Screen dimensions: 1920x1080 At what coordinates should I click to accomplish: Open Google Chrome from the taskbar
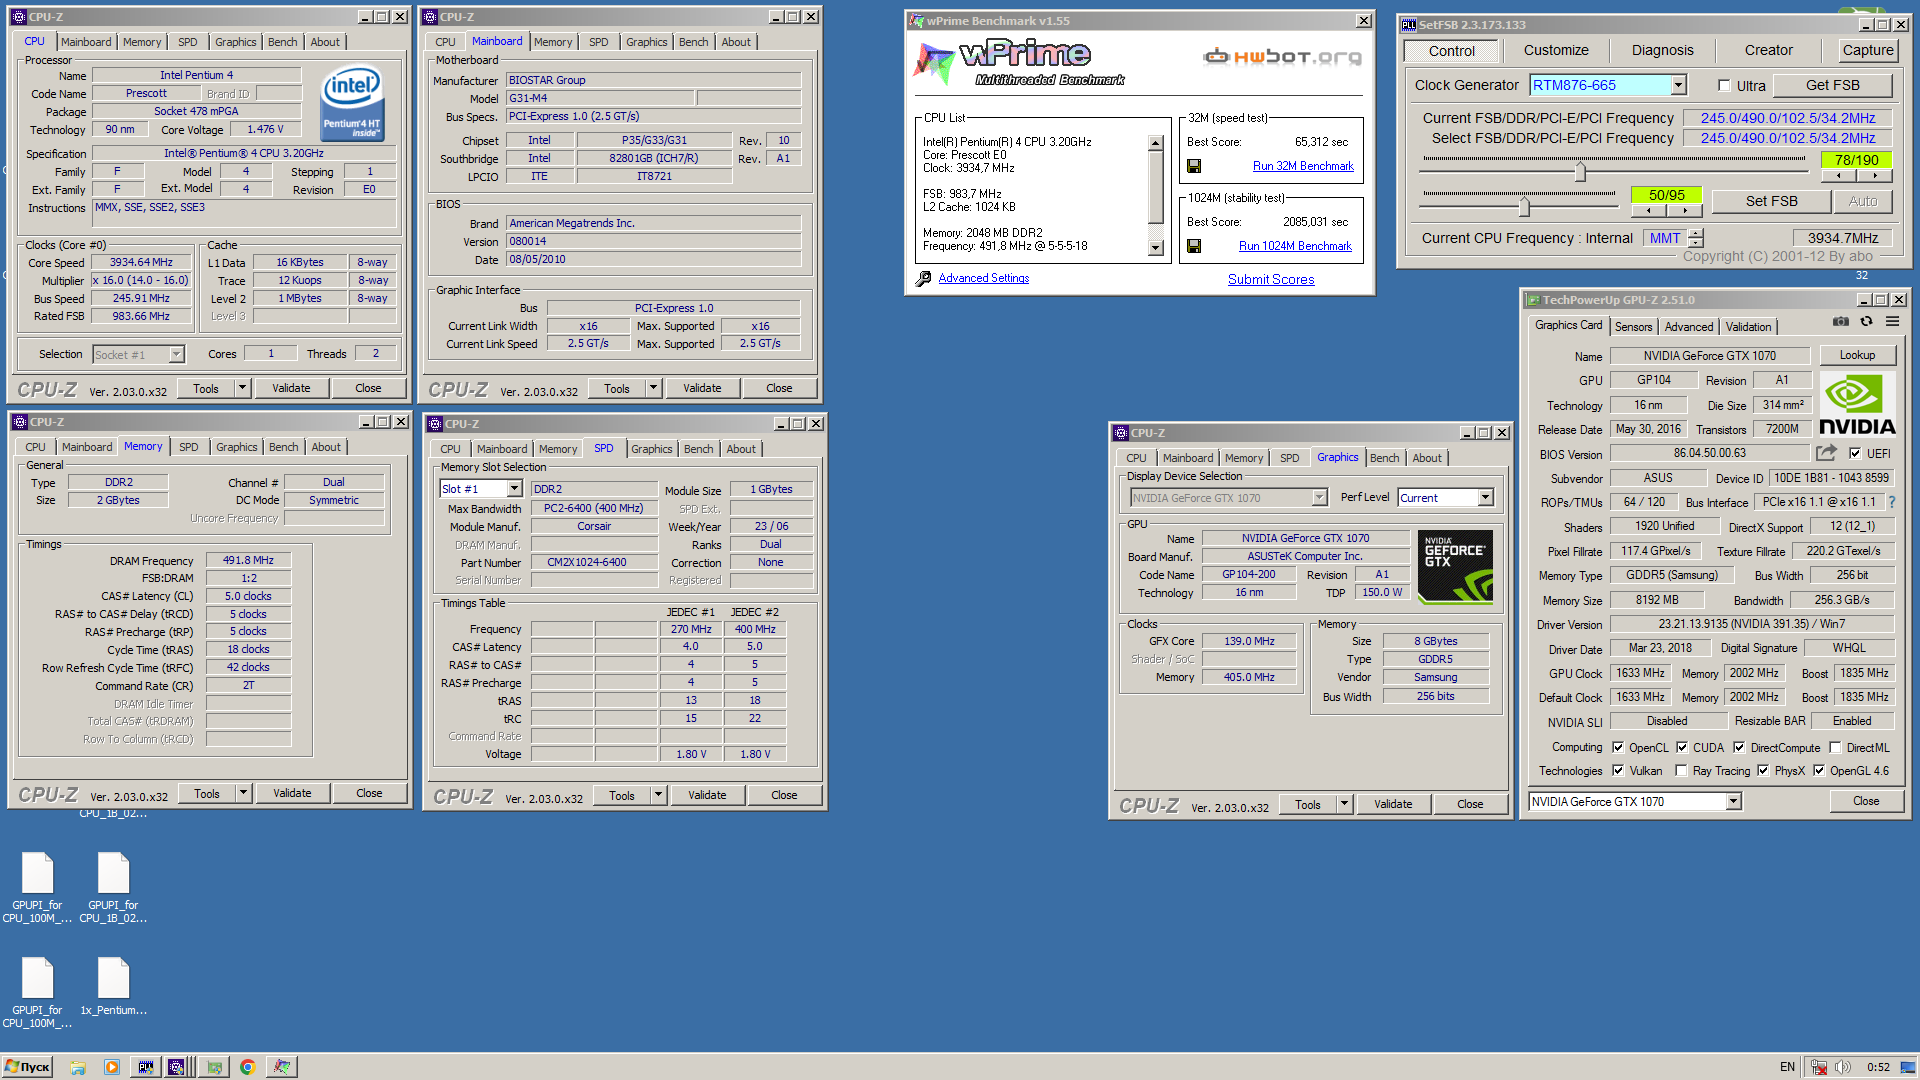coord(247,1067)
